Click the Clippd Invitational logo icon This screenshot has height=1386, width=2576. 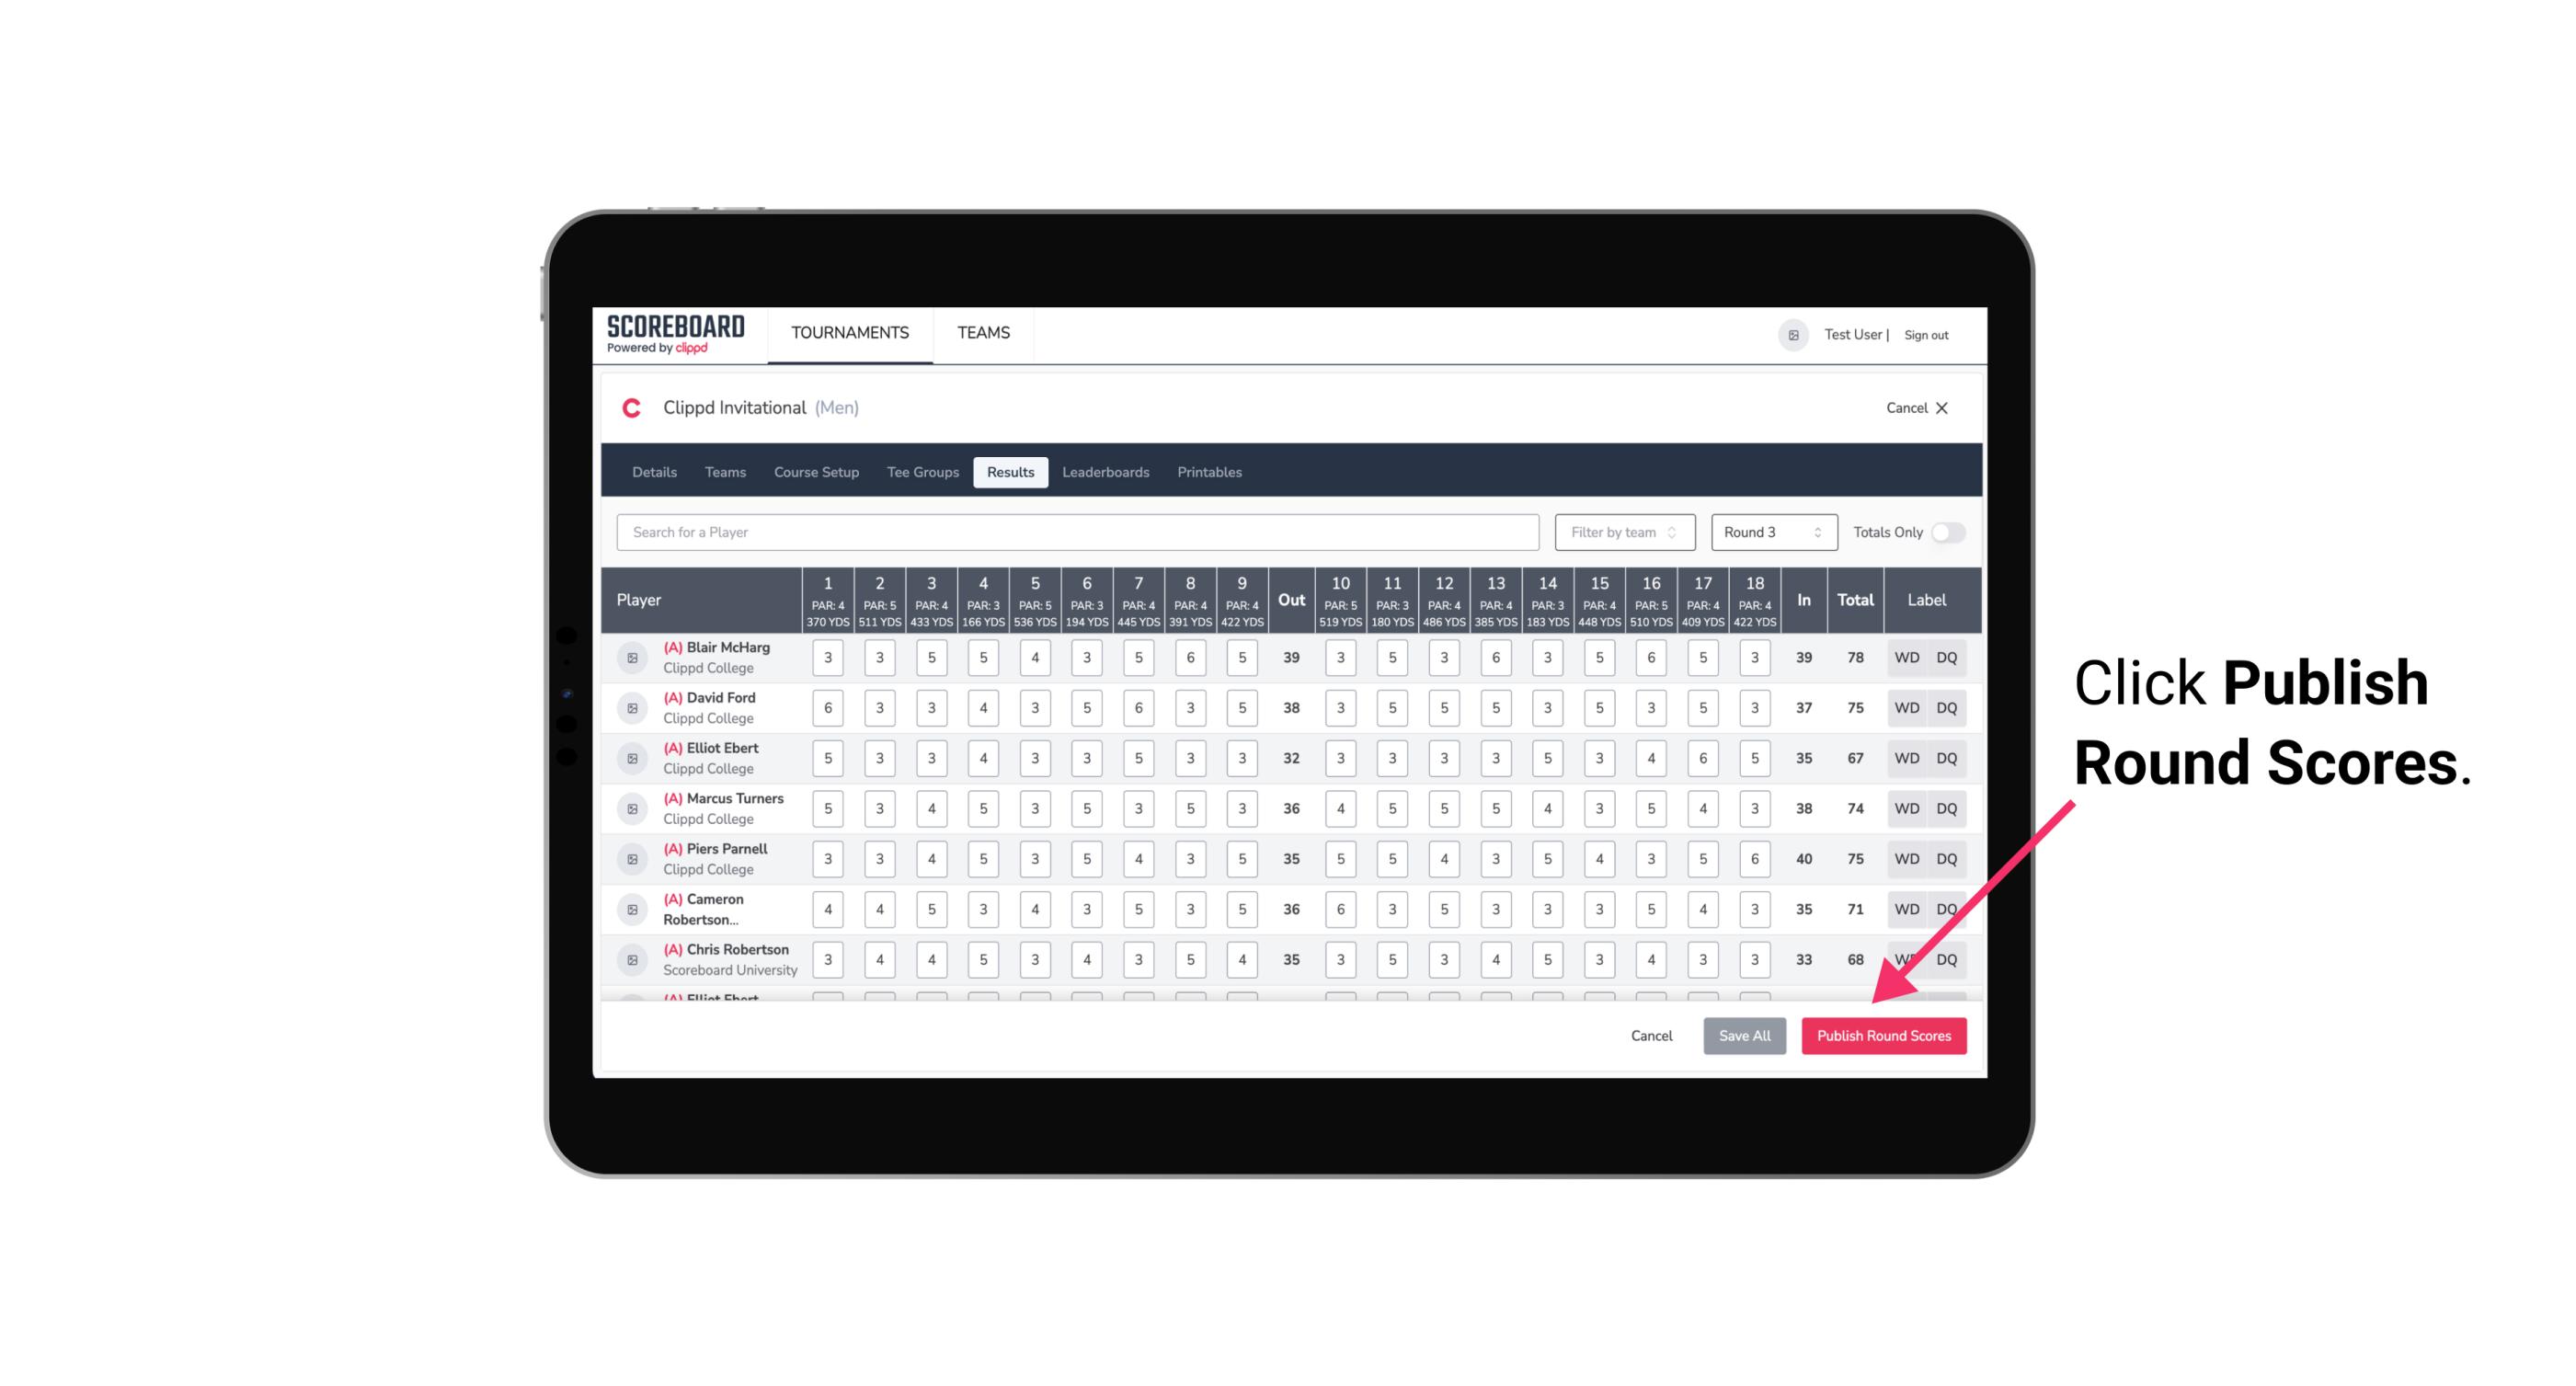633,408
